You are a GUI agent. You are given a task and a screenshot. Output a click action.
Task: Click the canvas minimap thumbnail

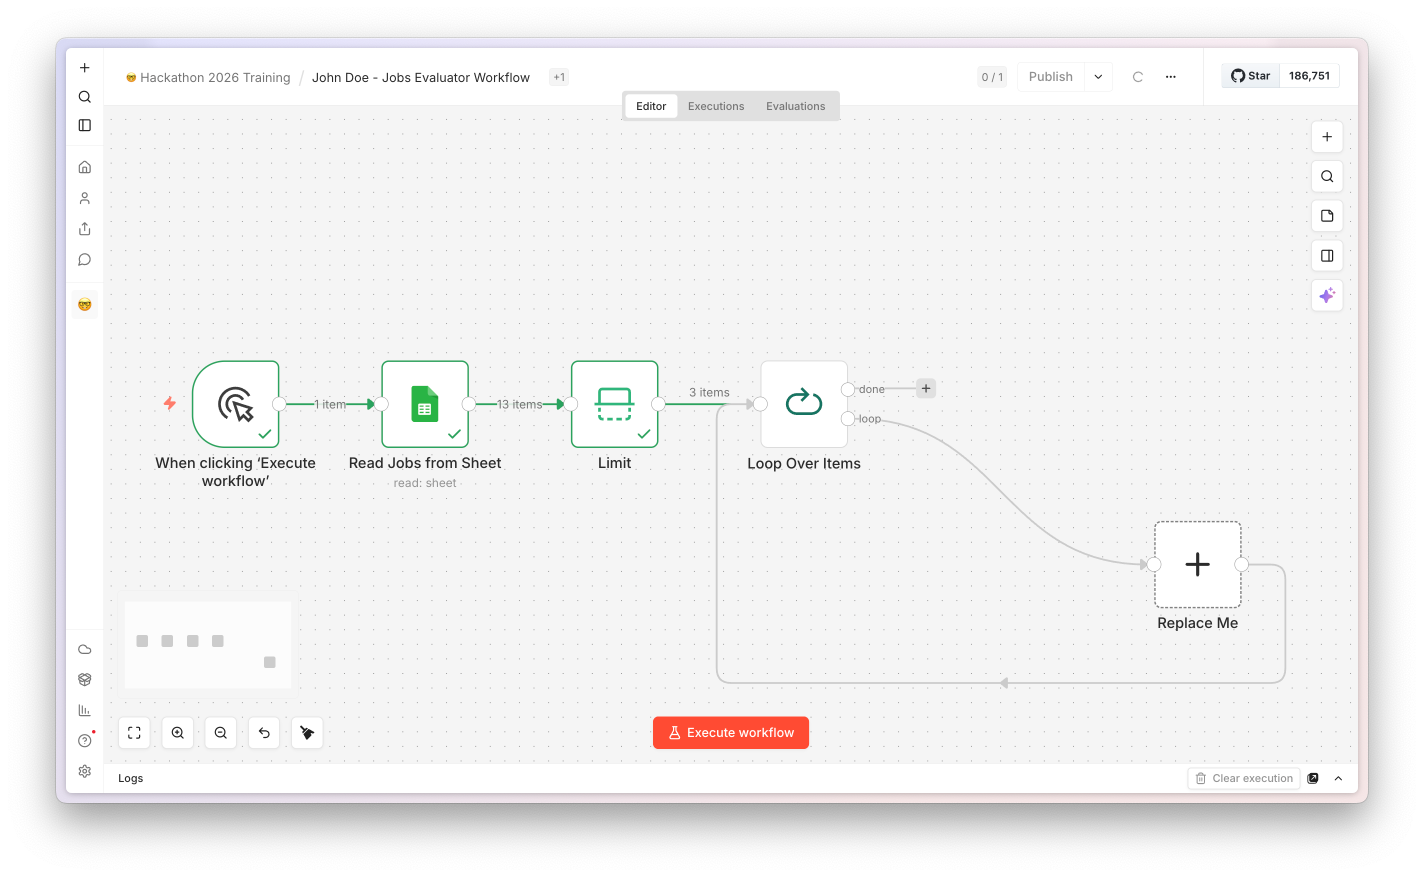point(208,645)
